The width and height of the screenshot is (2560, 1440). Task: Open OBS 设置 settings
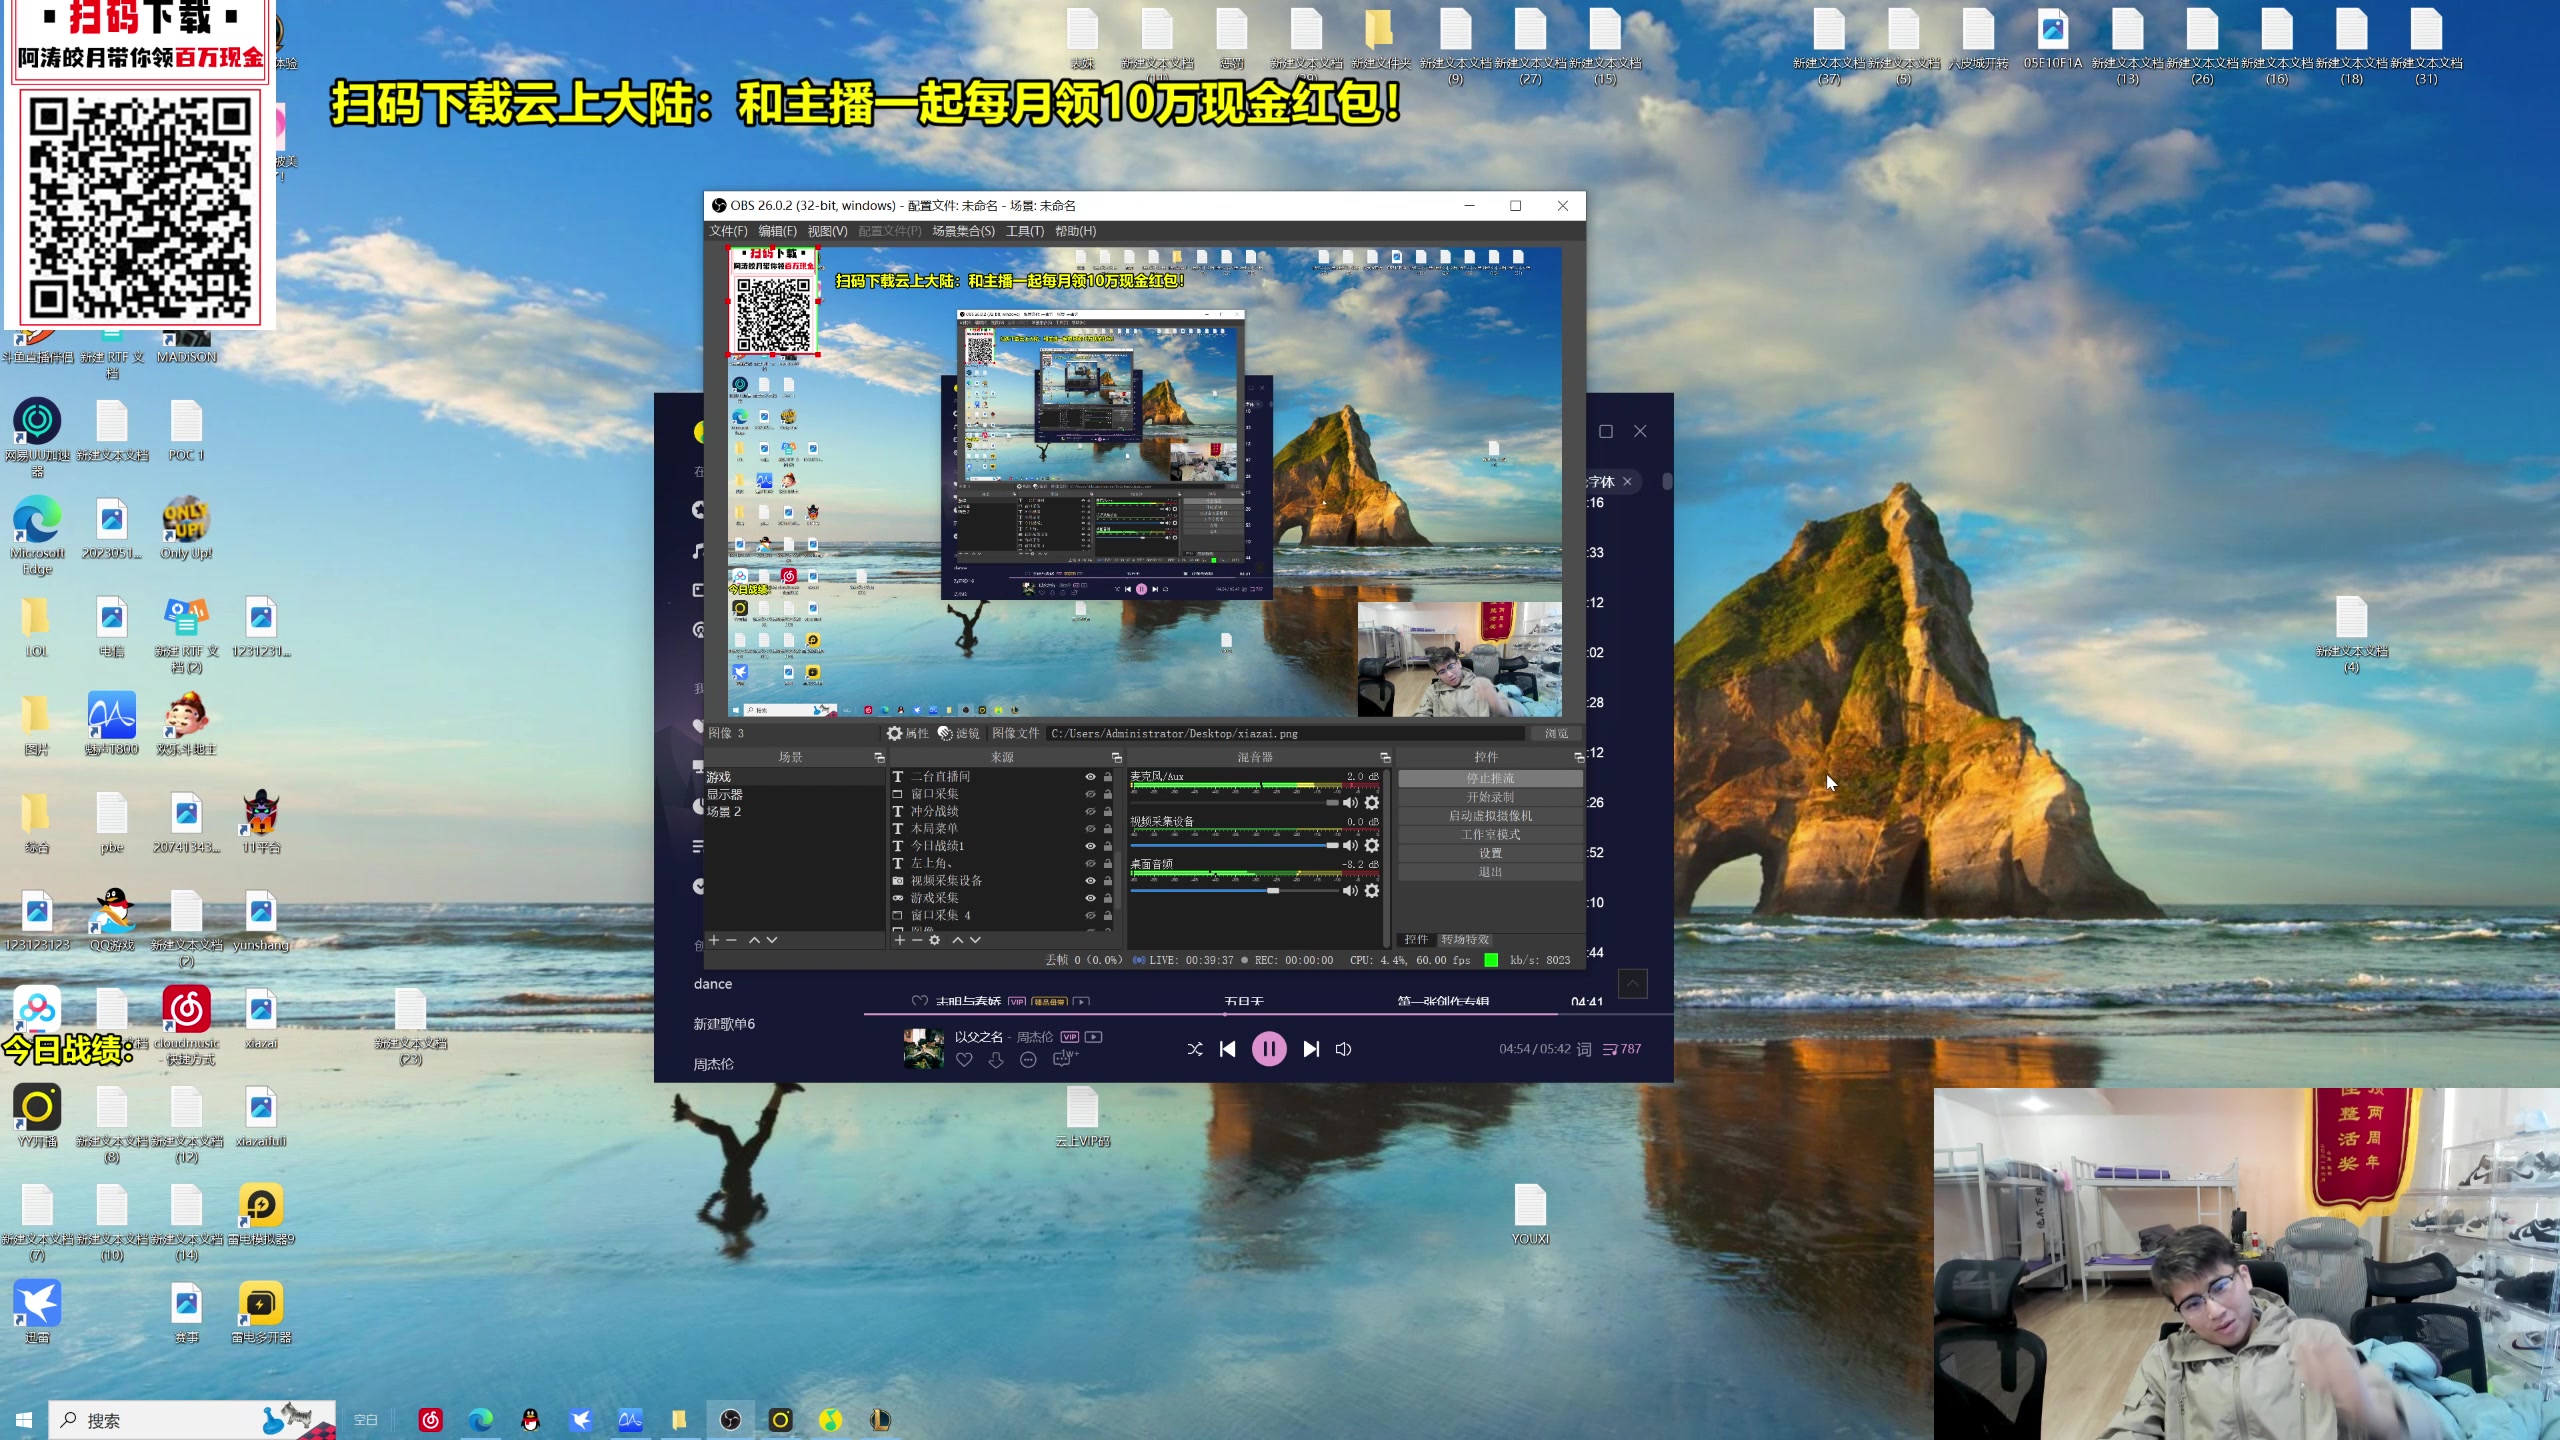pos(1490,853)
